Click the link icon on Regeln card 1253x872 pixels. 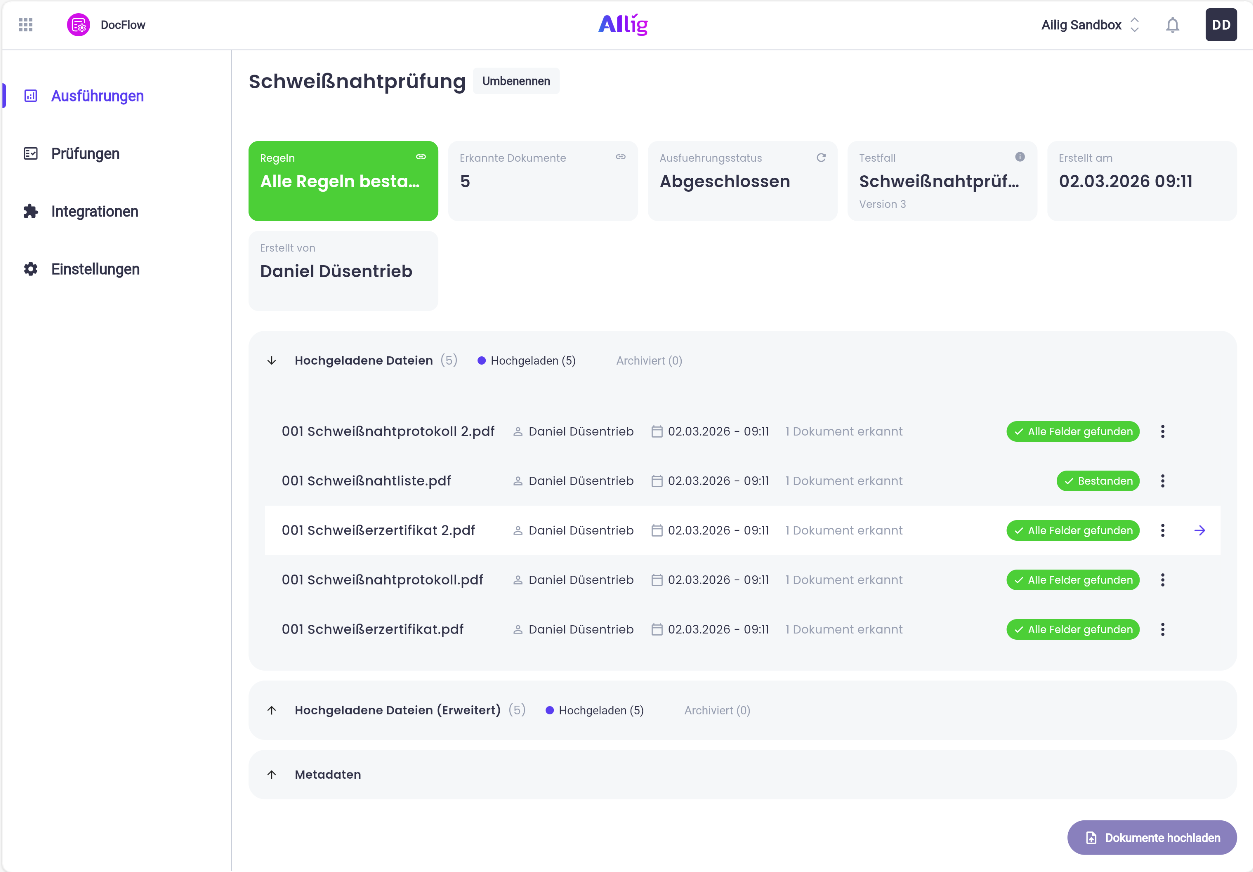point(421,157)
